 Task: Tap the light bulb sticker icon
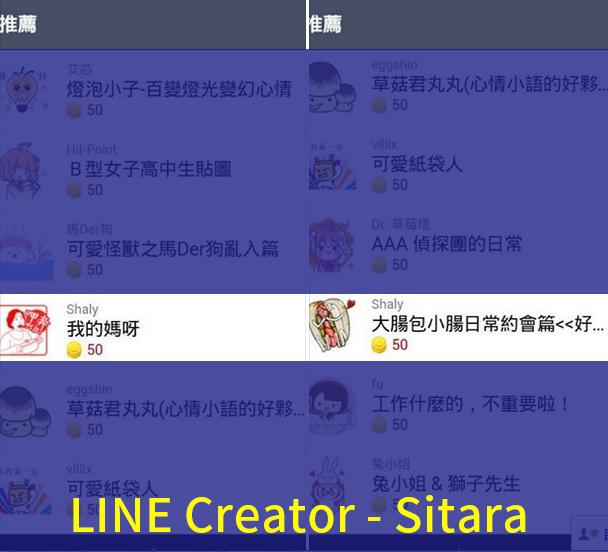pyautogui.click(x=24, y=90)
